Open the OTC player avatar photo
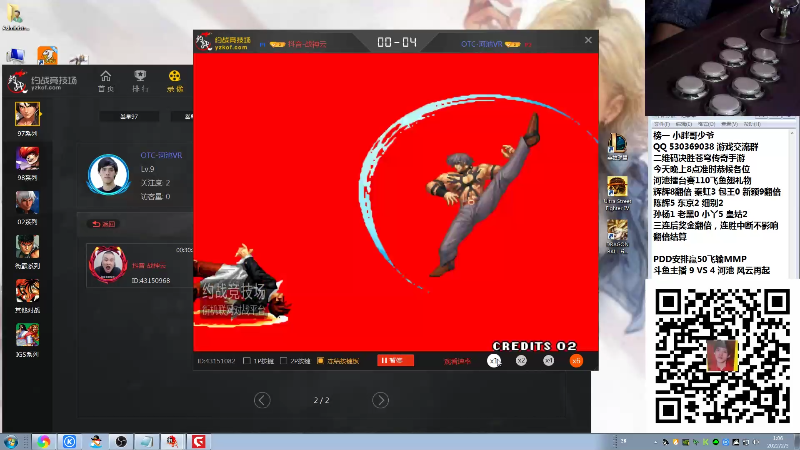This screenshot has height=450, width=800. [x=108, y=174]
